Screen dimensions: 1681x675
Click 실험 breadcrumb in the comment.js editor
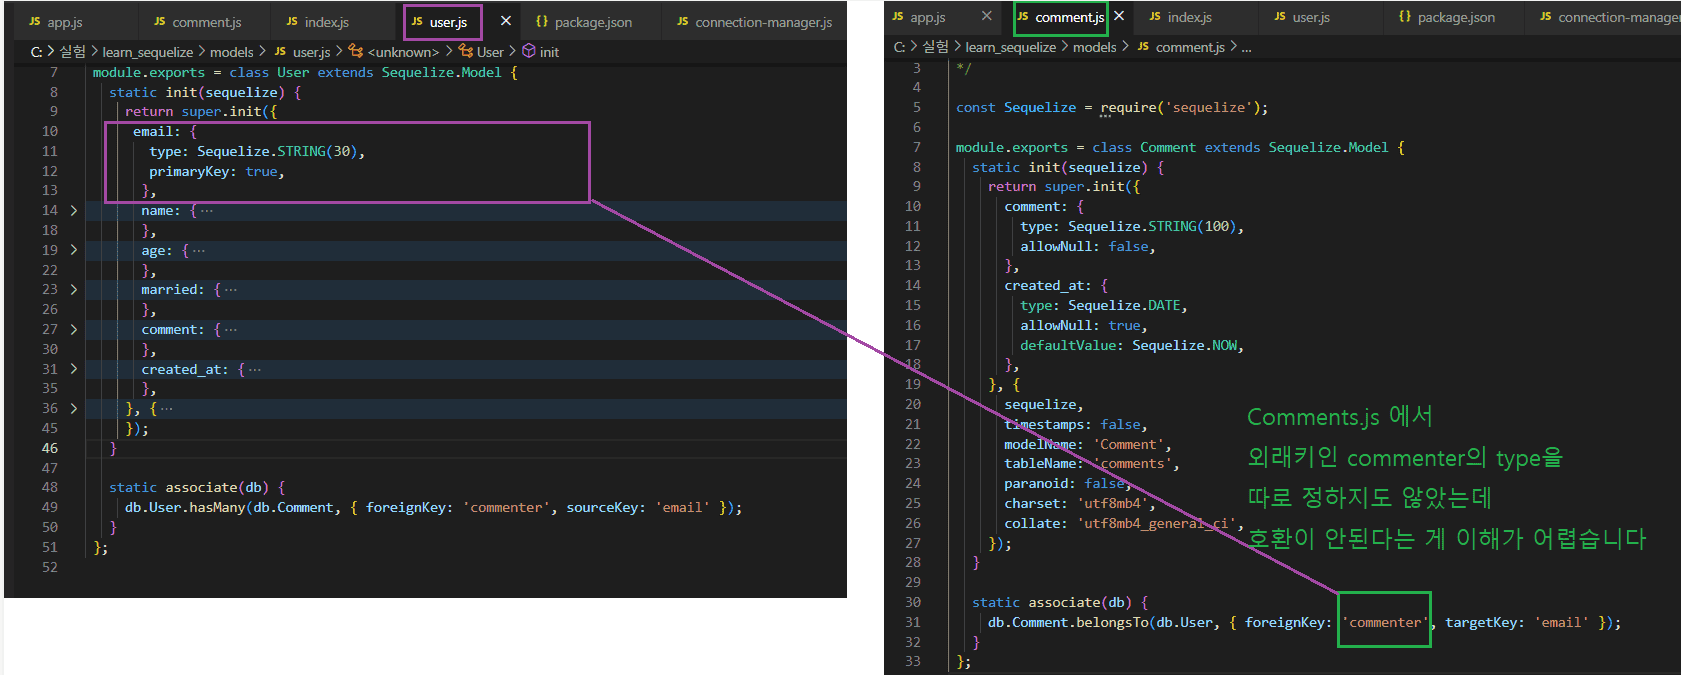click(936, 47)
